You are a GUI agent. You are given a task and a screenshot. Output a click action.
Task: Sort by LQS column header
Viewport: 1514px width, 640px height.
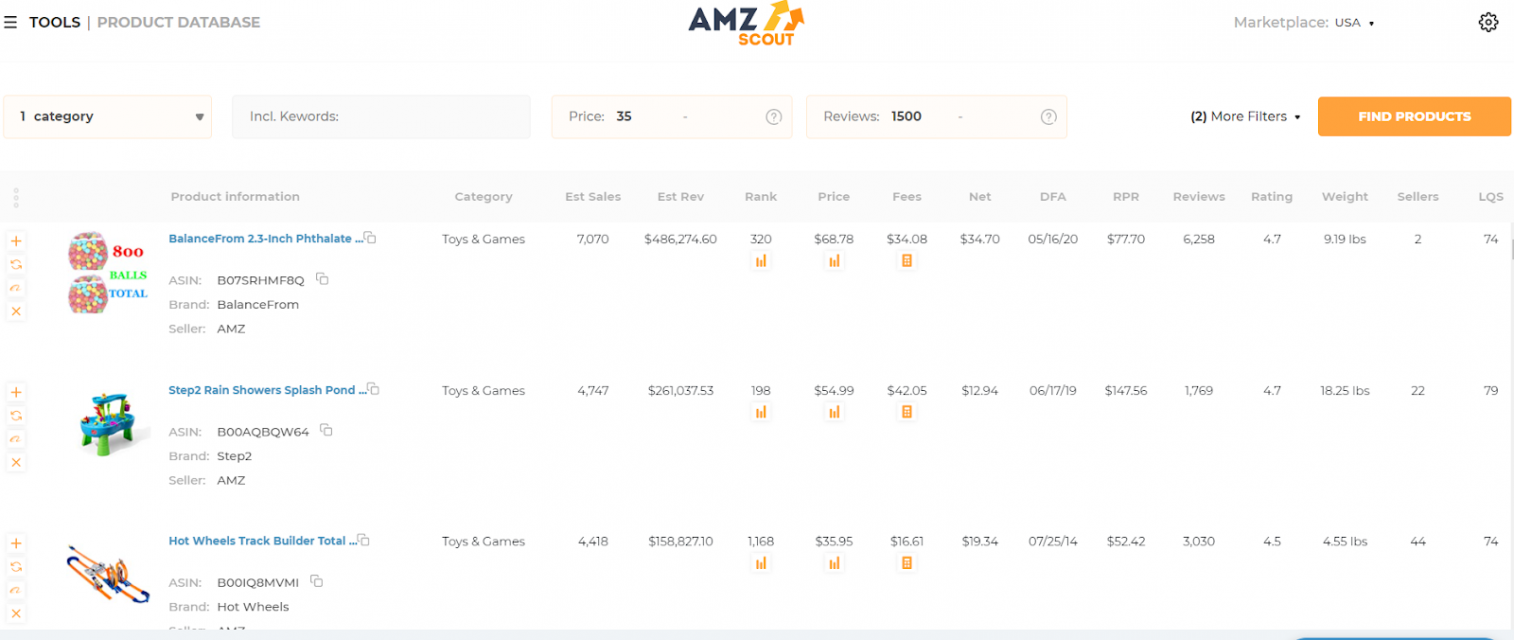[x=1491, y=197]
